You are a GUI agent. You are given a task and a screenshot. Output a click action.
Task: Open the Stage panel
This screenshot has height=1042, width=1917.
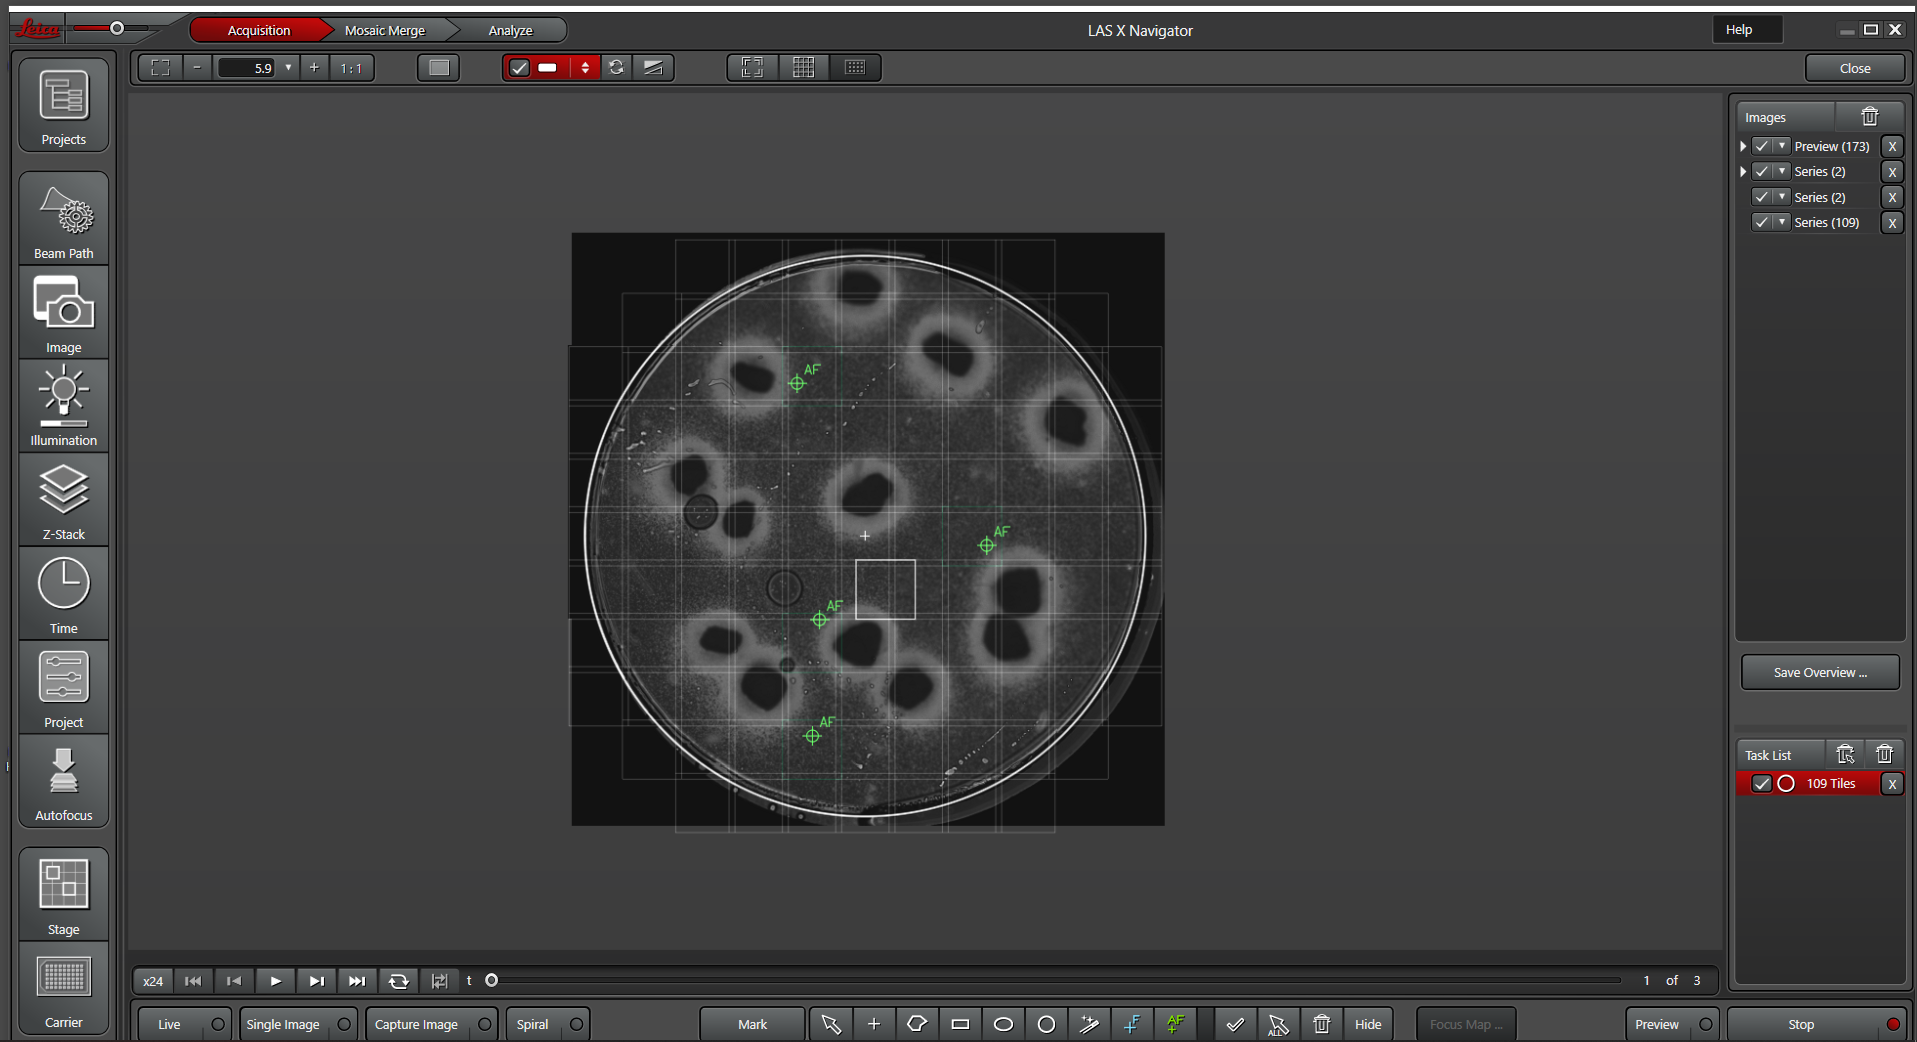pyautogui.click(x=63, y=895)
